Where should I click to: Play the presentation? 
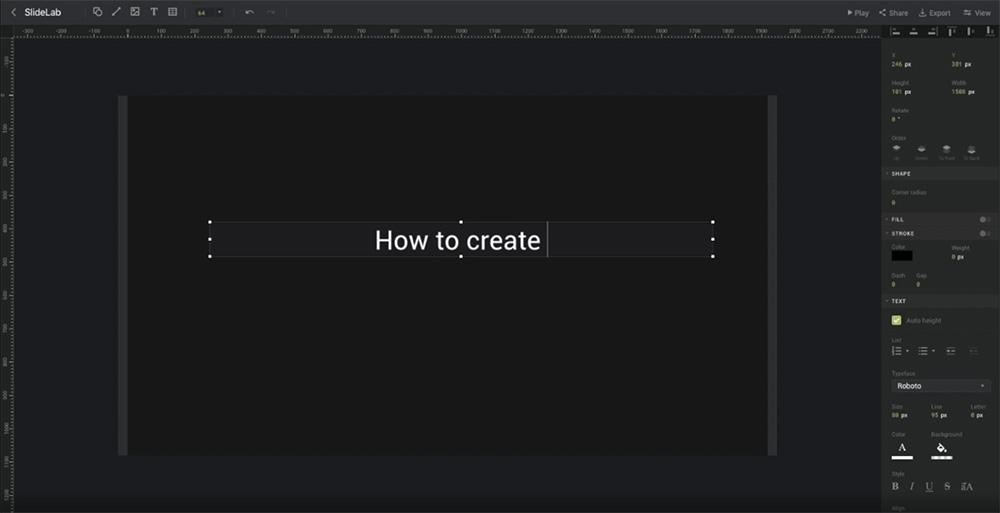pyautogui.click(x=858, y=13)
